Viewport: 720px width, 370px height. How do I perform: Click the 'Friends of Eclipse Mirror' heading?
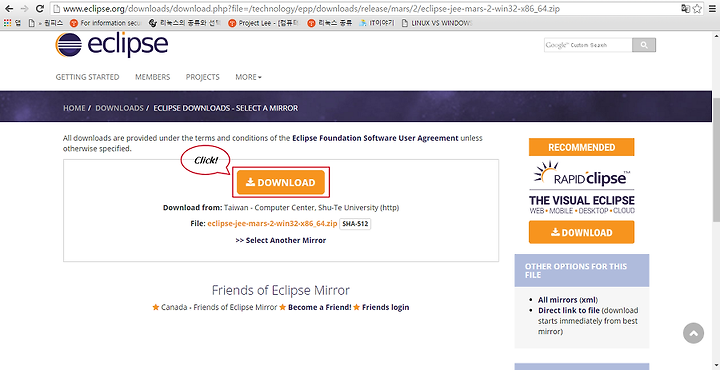point(281,290)
